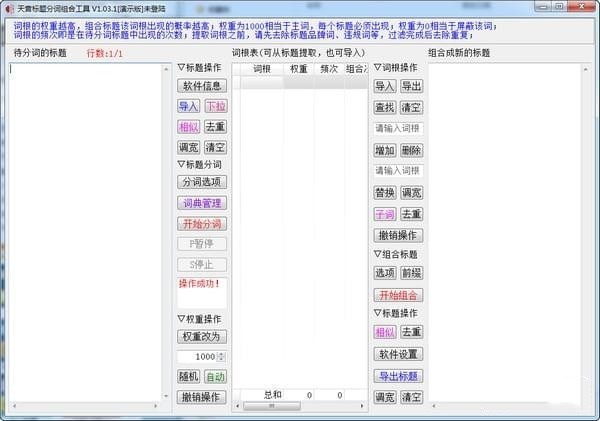Click the window title bar app icon
Image resolution: width=600 pixels, height=421 pixels.
coord(8,8)
